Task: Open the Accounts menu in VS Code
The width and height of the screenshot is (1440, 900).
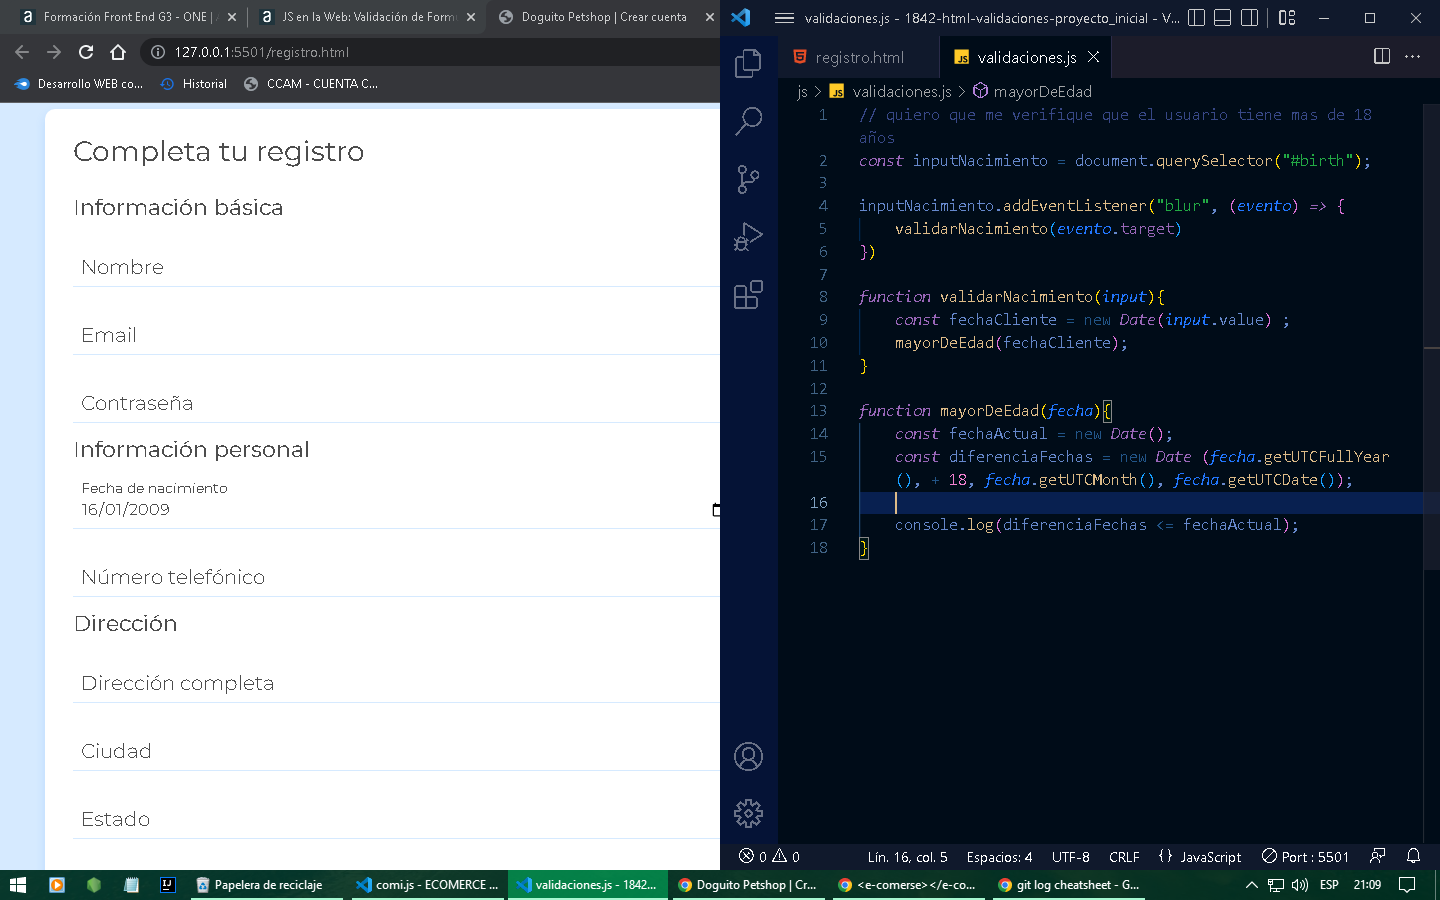Action: pyautogui.click(x=748, y=757)
